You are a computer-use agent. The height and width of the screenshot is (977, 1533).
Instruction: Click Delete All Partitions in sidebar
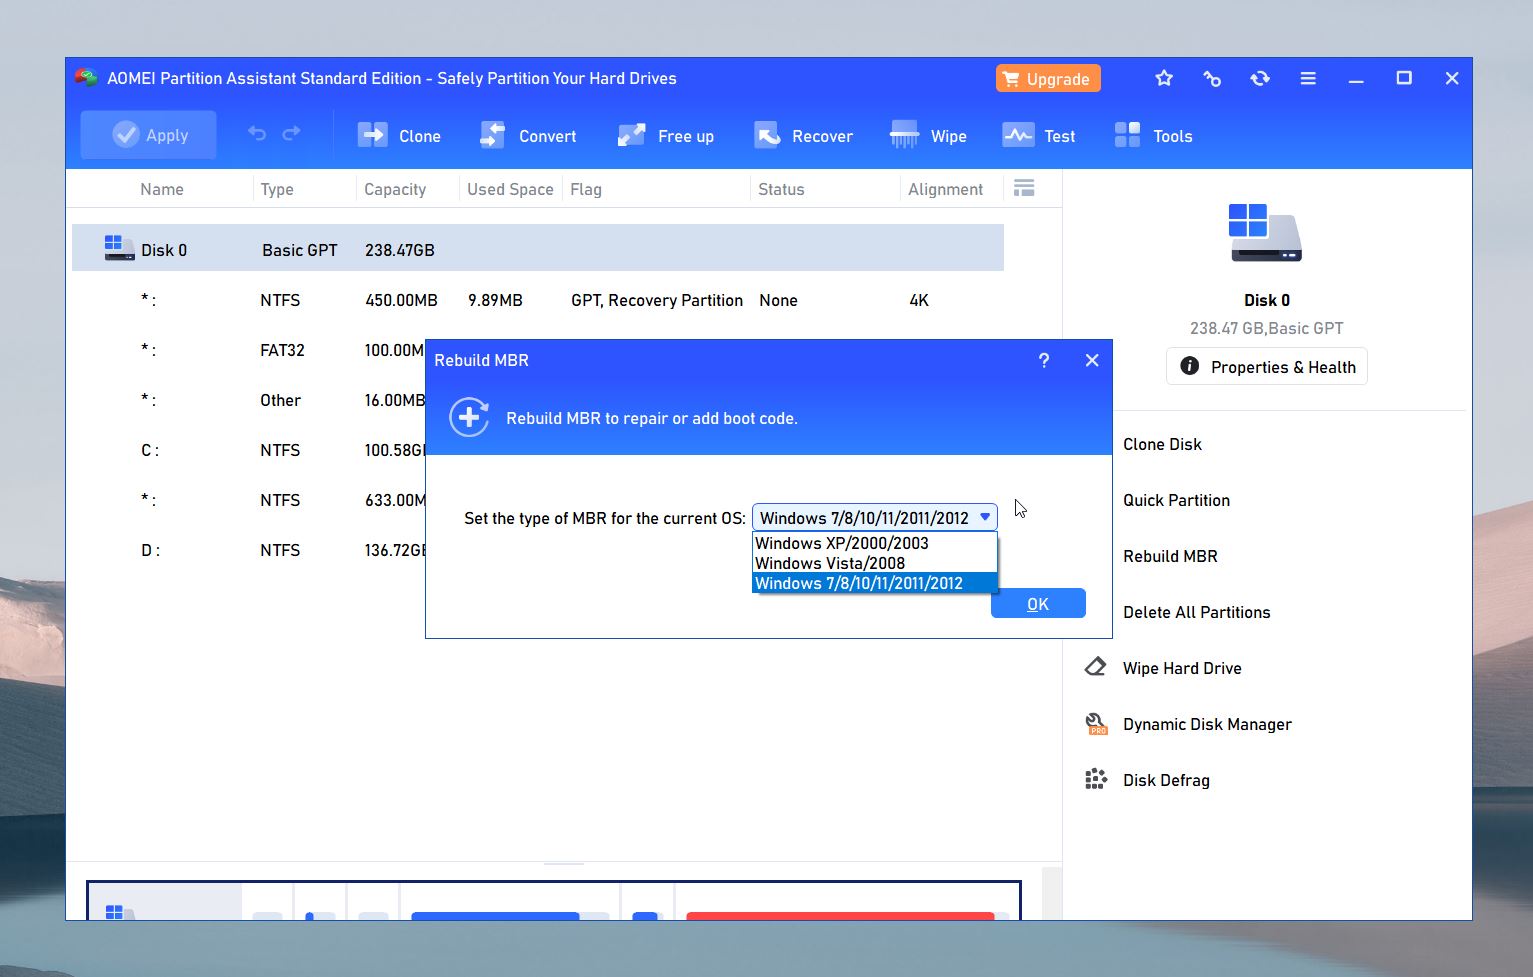(x=1196, y=612)
